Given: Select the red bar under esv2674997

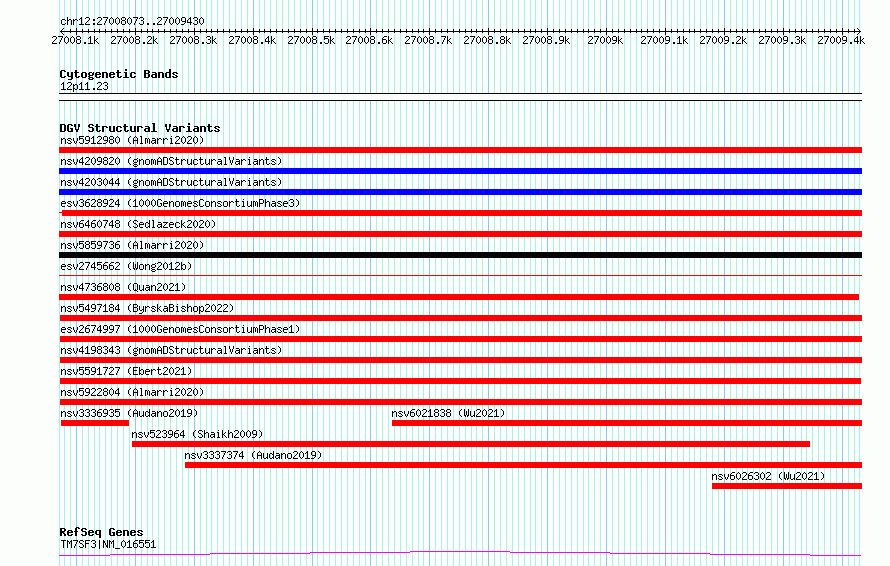Looking at the screenshot, I should pyautogui.click(x=460, y=339).
